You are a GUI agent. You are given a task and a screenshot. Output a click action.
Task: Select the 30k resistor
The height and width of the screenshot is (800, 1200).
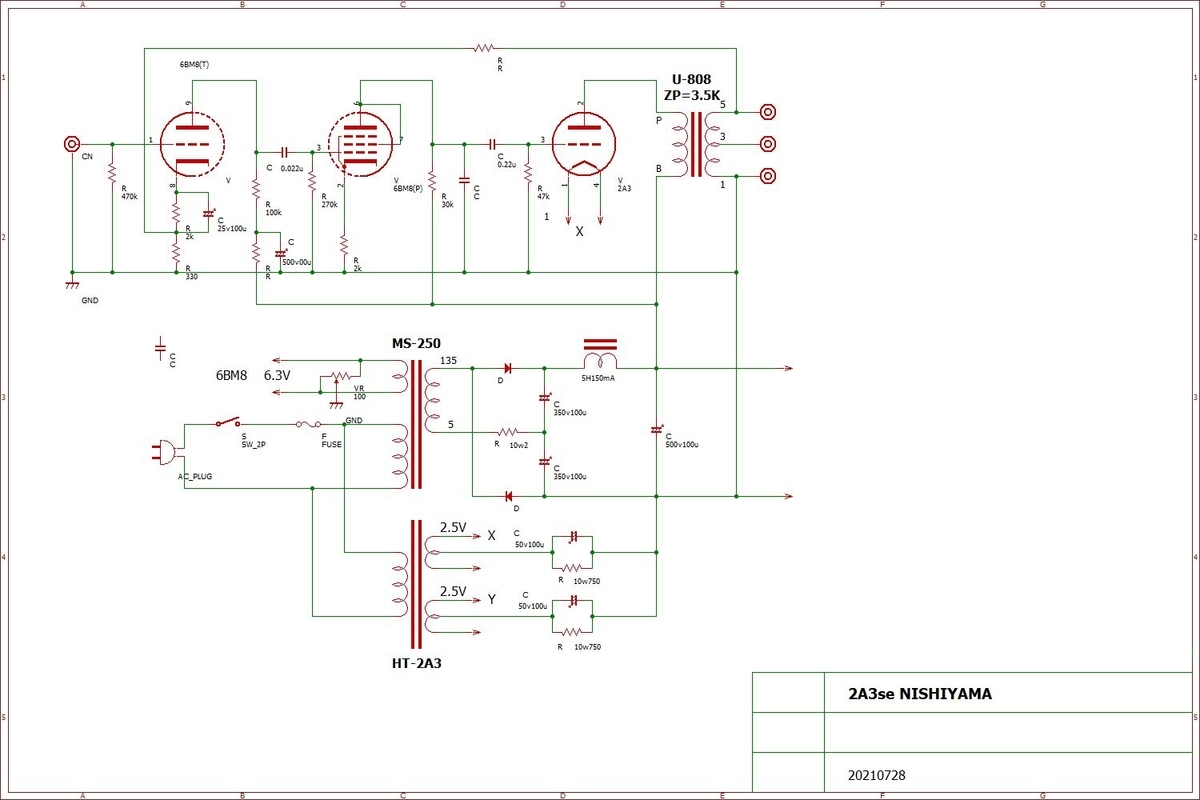[x=432, y=182]
